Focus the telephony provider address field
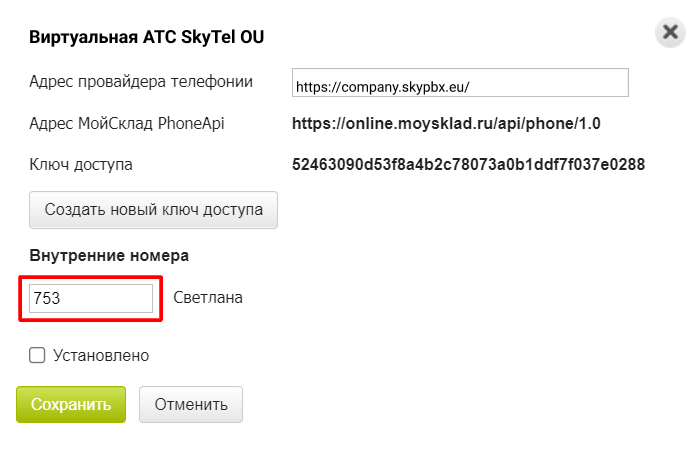Image resolution: width=695 pixels, height=456 pixels. click(x=460, y=82)
